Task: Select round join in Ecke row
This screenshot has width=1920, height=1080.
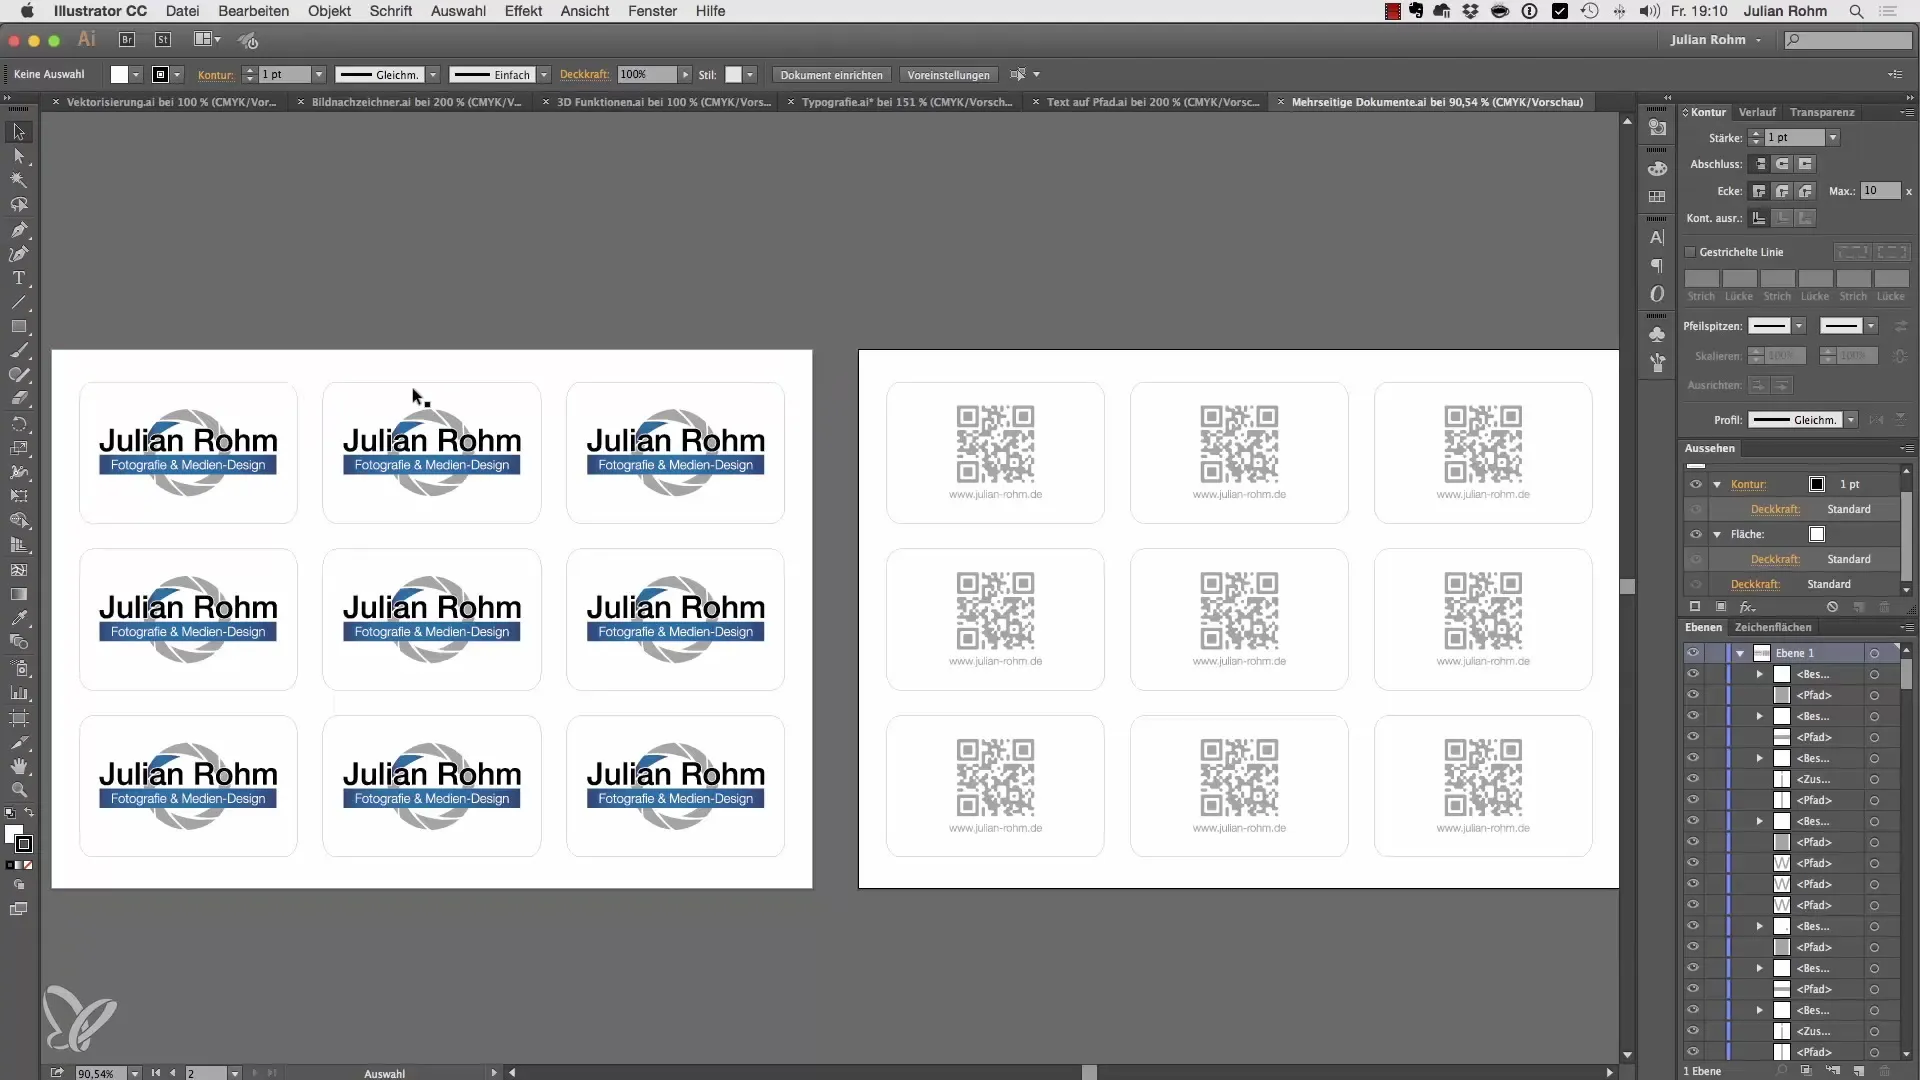Action: click(1782, 191)
